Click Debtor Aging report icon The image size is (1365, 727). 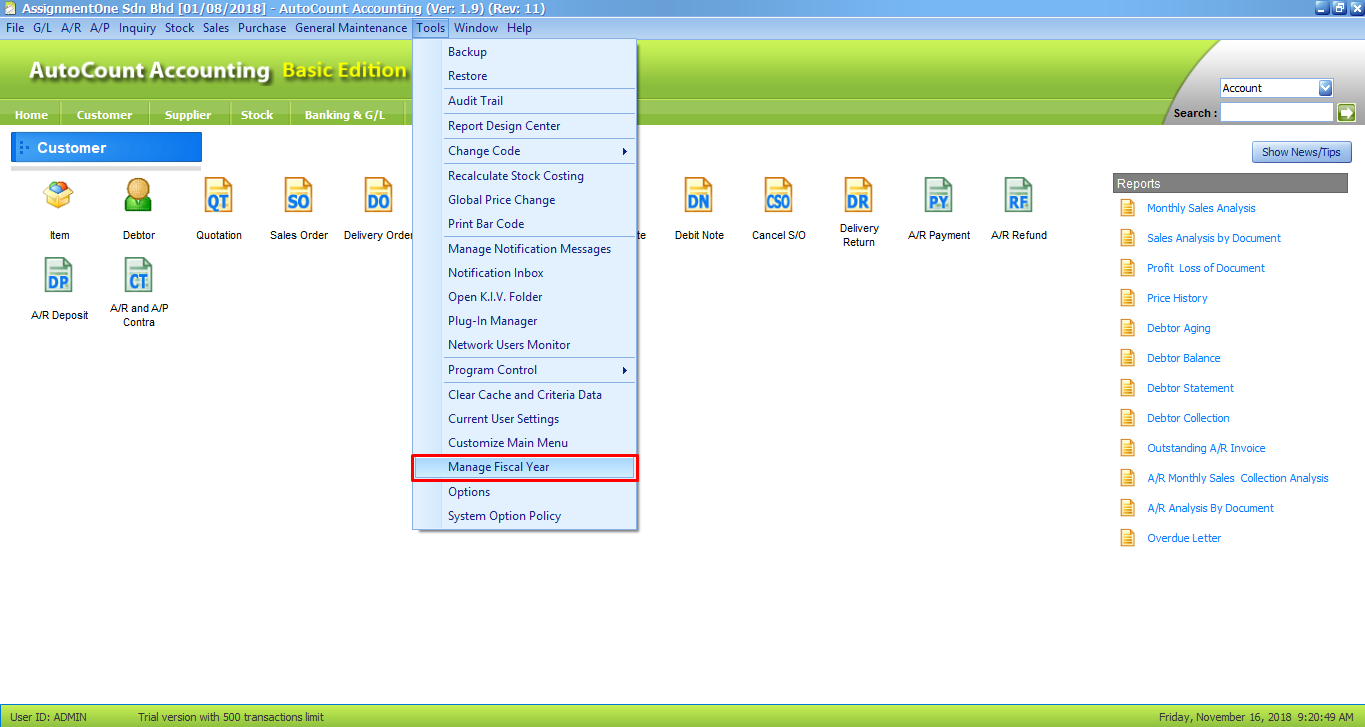point(1127,328)
